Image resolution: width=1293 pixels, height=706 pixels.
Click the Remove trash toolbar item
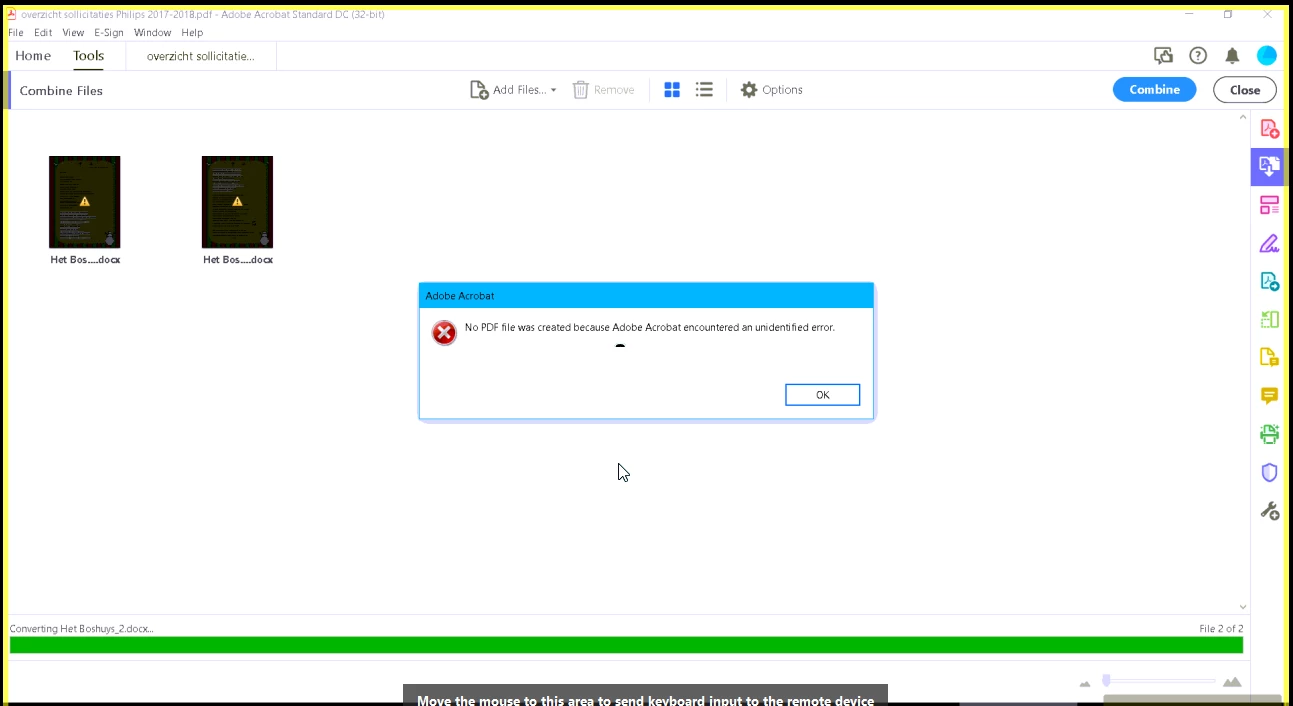(x=603, y=90)
